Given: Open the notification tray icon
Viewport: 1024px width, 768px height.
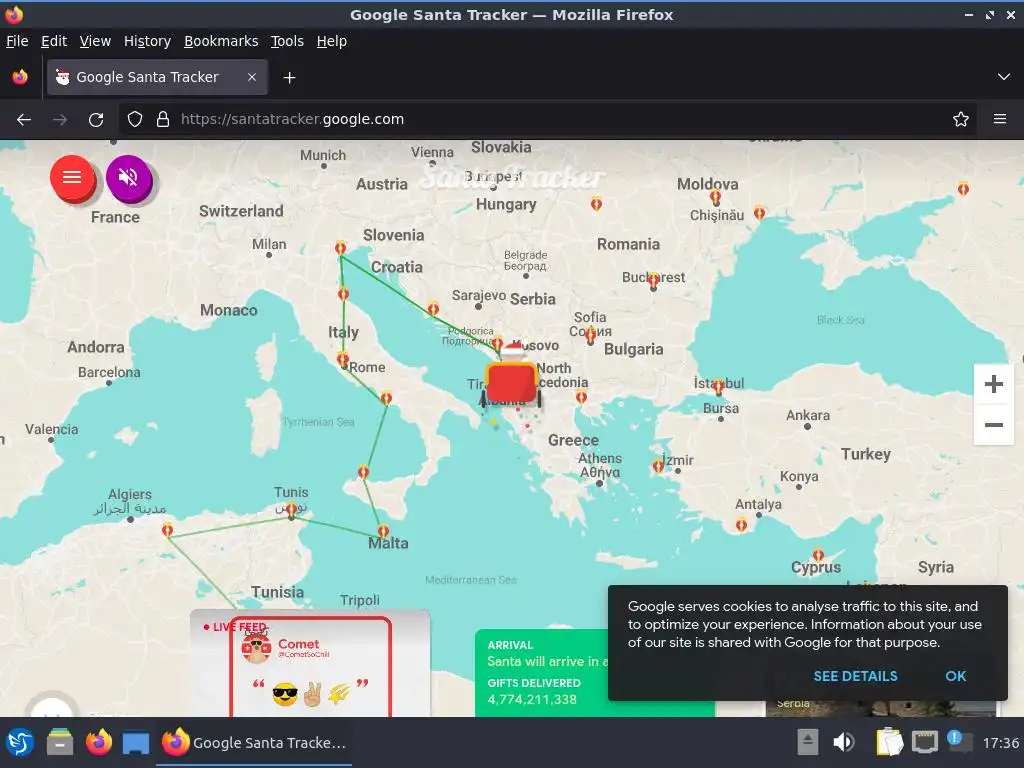Looking at the screenshot, I should point(959,741).
